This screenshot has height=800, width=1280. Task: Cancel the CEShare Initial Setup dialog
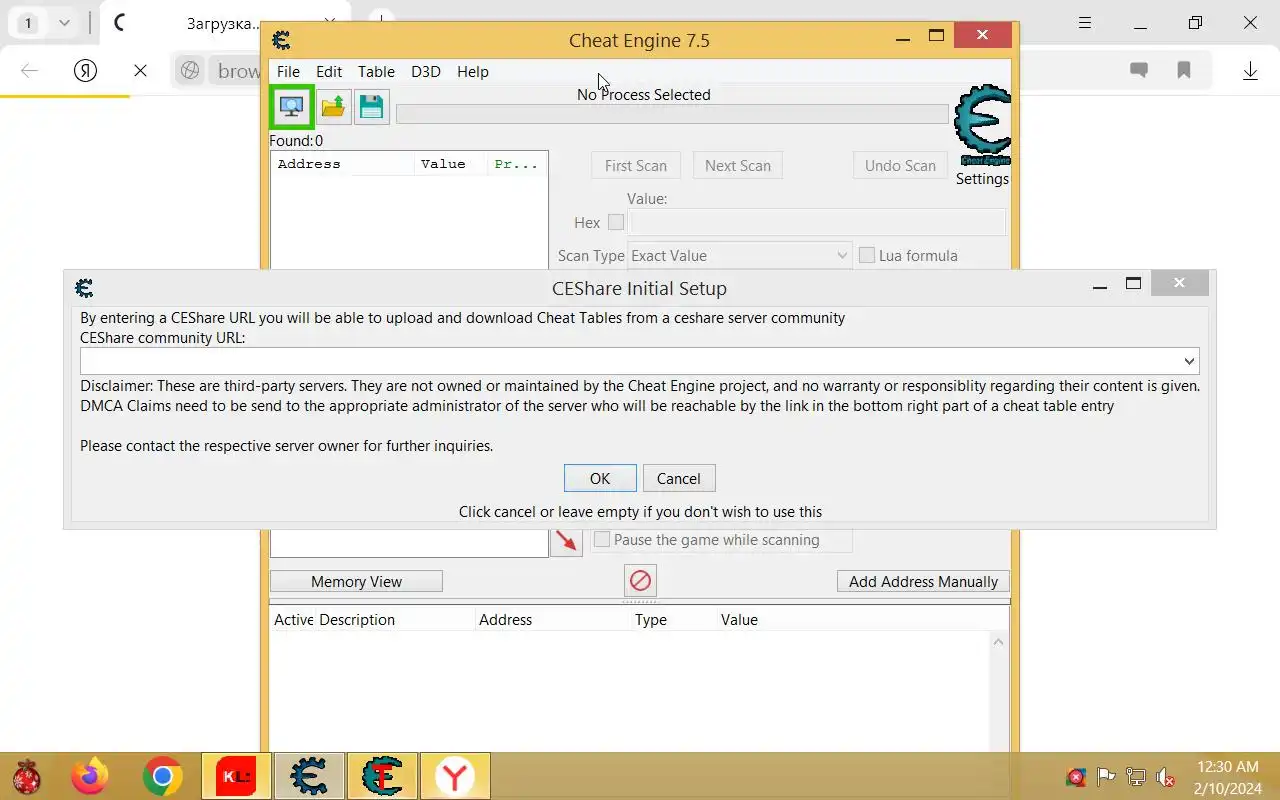point(678,478)
